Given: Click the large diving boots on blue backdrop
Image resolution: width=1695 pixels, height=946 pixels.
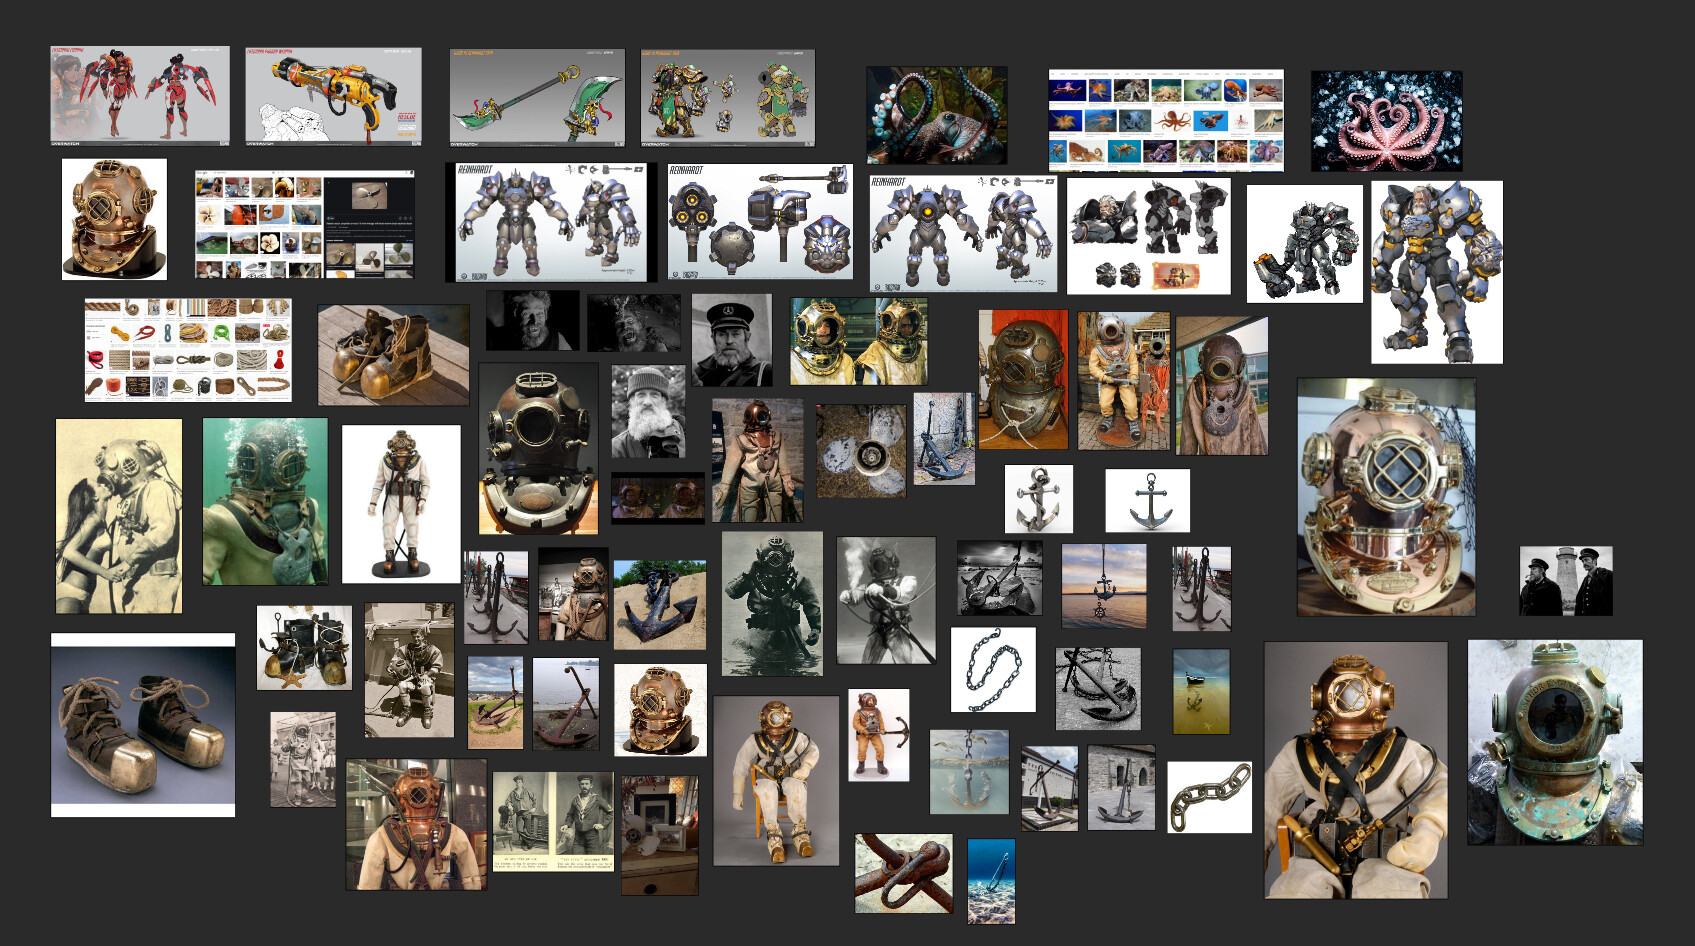Looking at the screenshot, I should 143,725.
